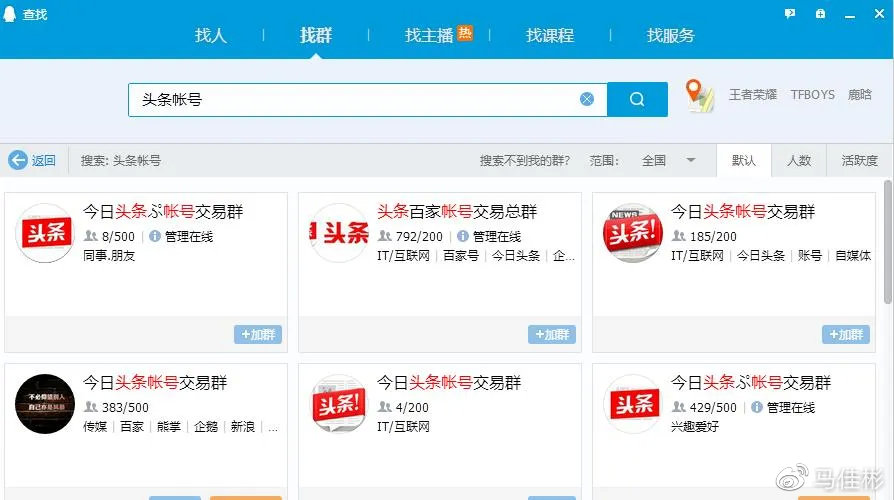Click the blue magnifier search button
Image resolution: width=894 pixels, height=500 pixels.
point(637,99)
